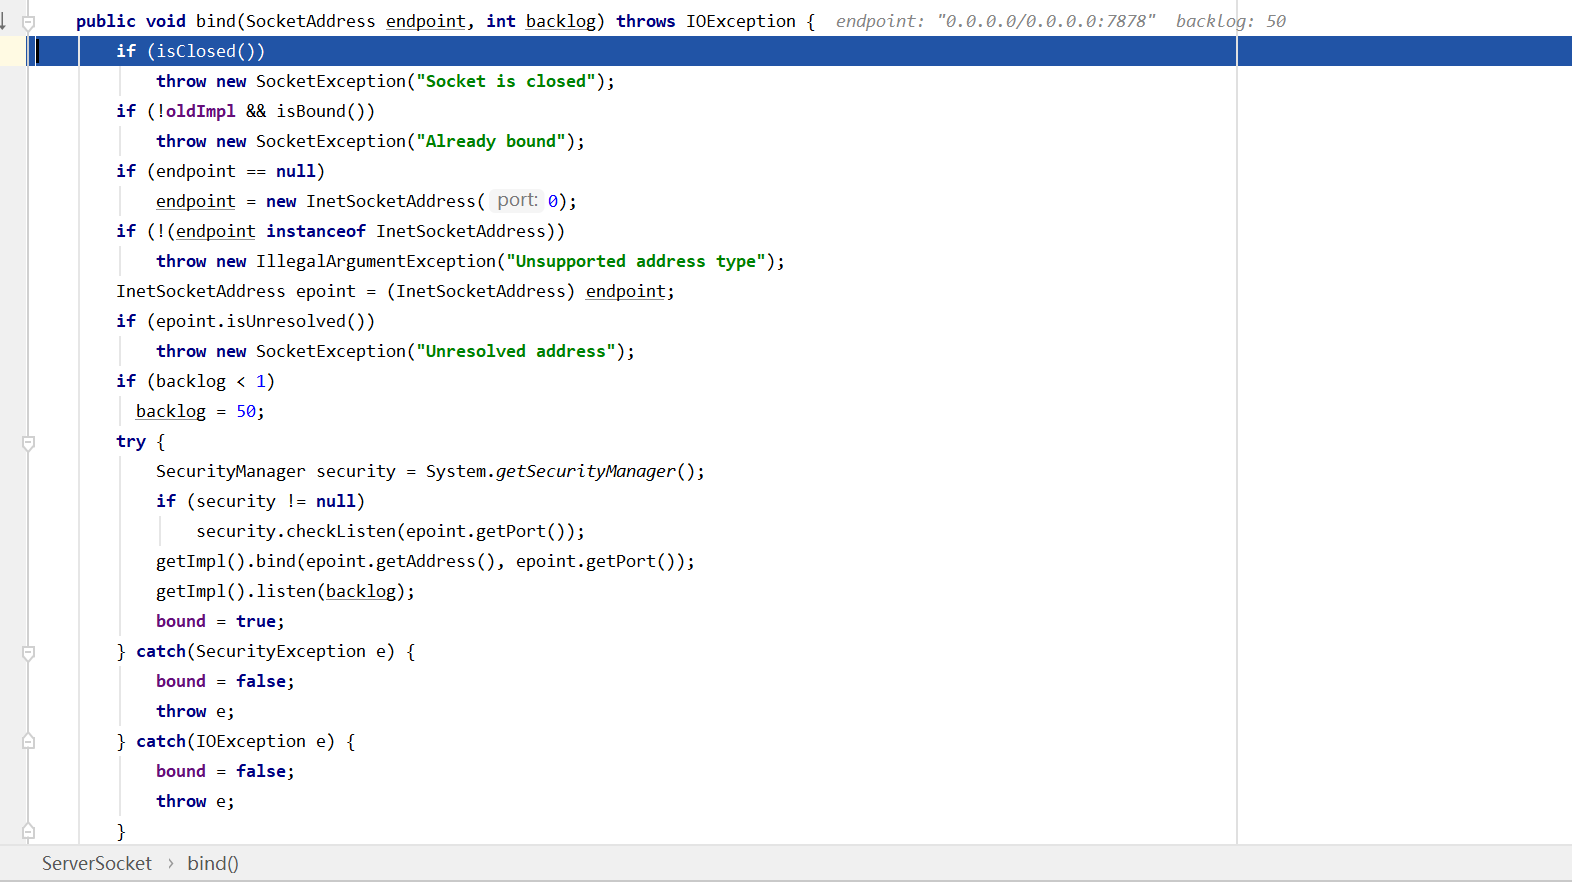The image size is (1572, 882).
Task: Click inline debug value endpoint: "0.0.0.0/0.0.0.0:7878"
Action: (995, 21)
